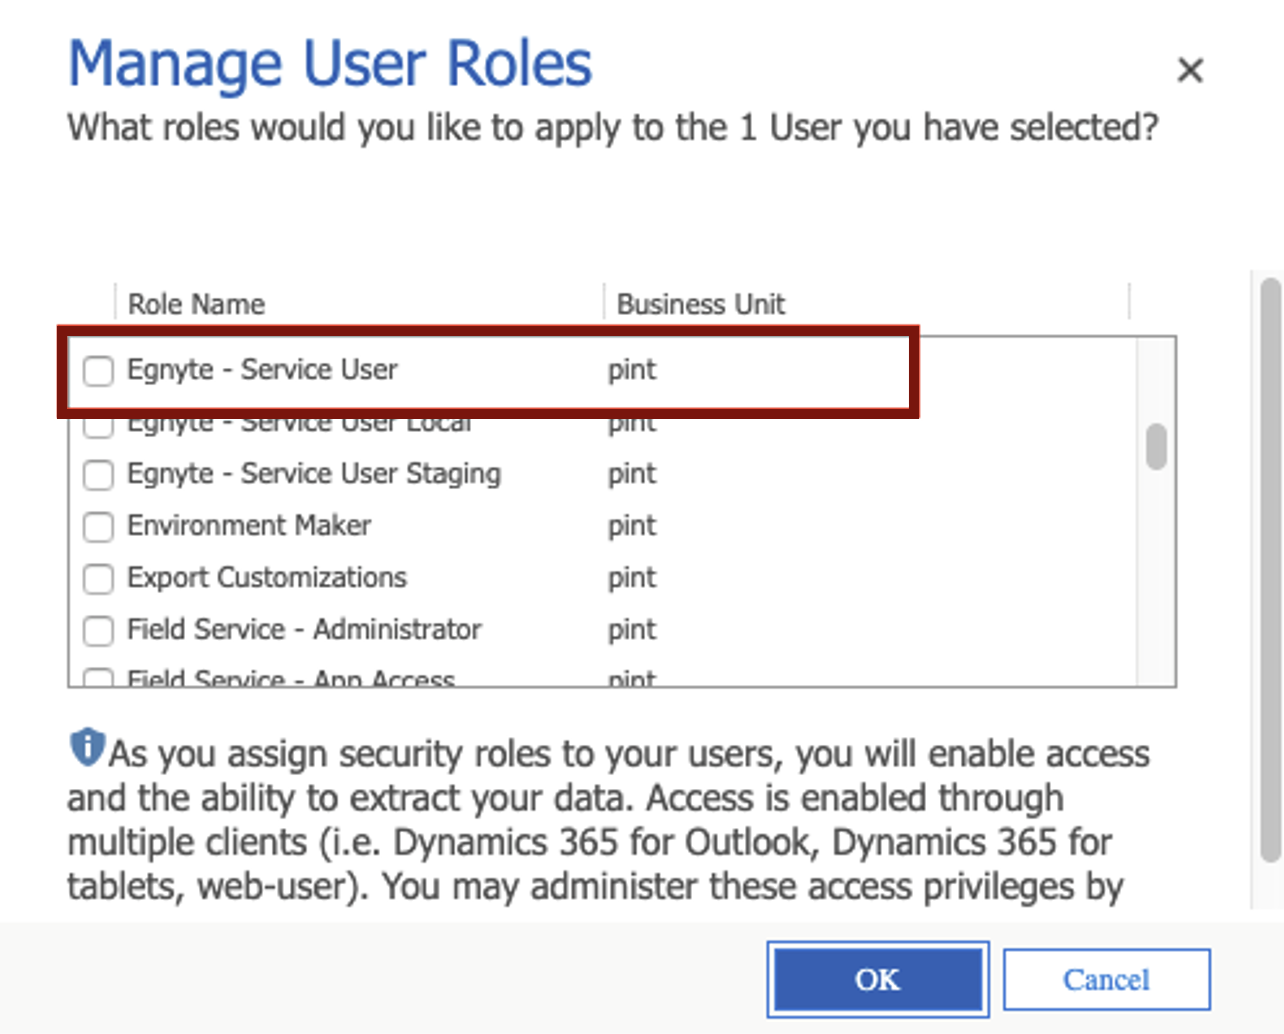Click the shield info icon
This screenshot has height=1034, width=1284.
(x=87, y=747)
